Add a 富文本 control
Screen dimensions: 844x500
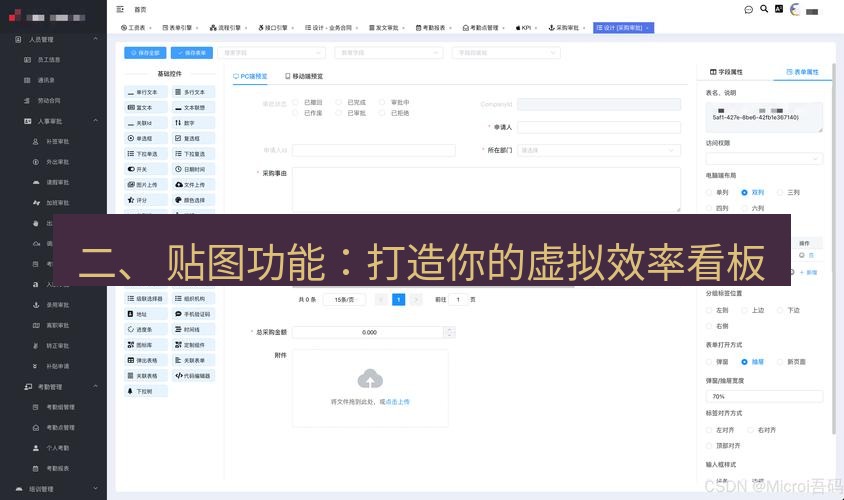coord(146,108)
